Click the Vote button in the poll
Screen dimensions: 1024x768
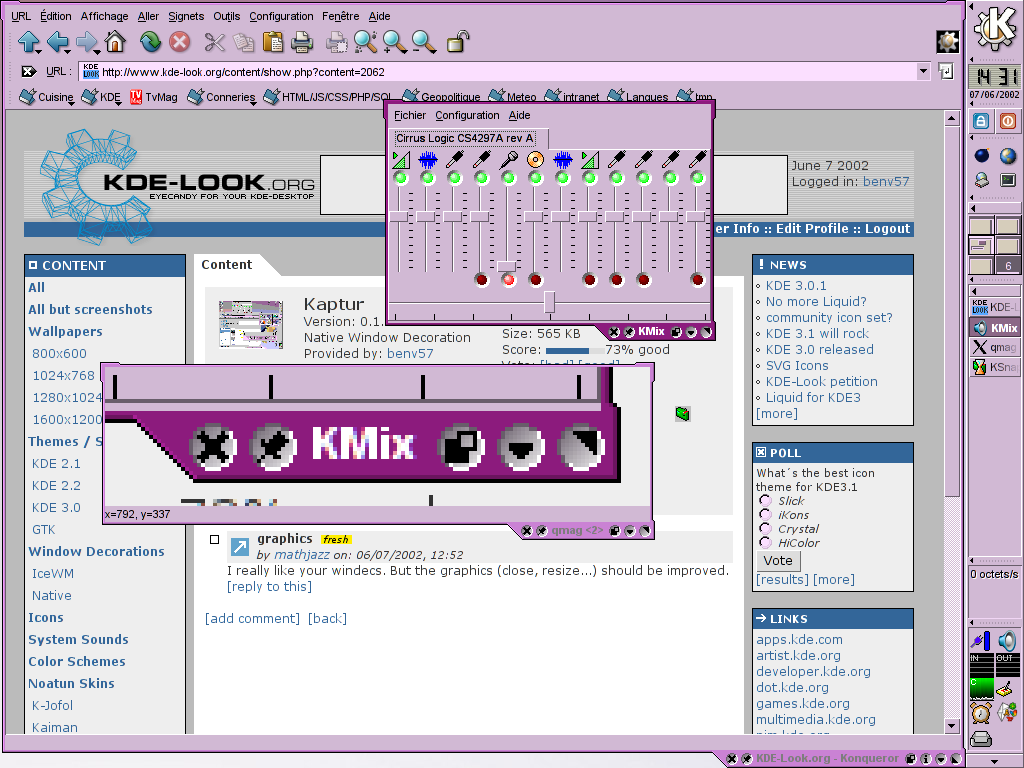click(778, 560)
